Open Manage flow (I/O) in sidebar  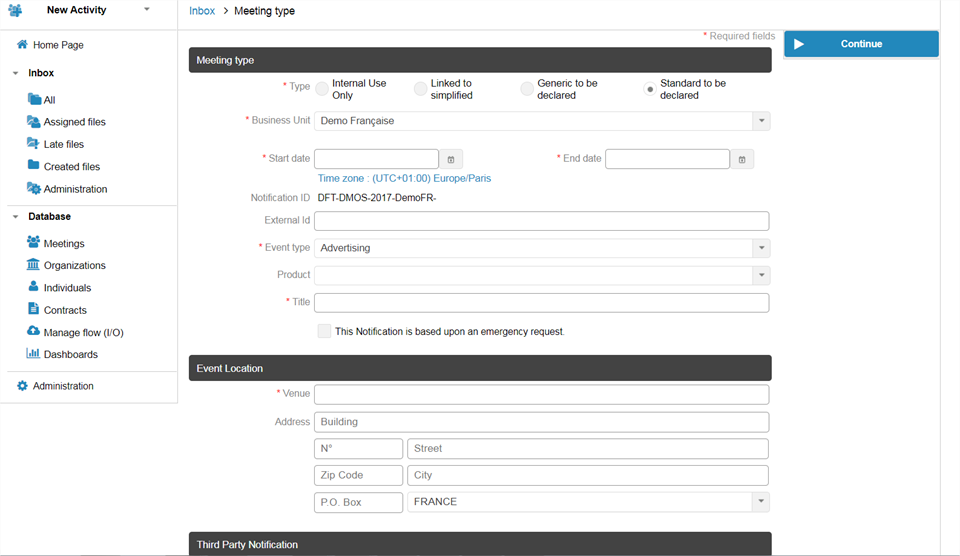(83, 332)
